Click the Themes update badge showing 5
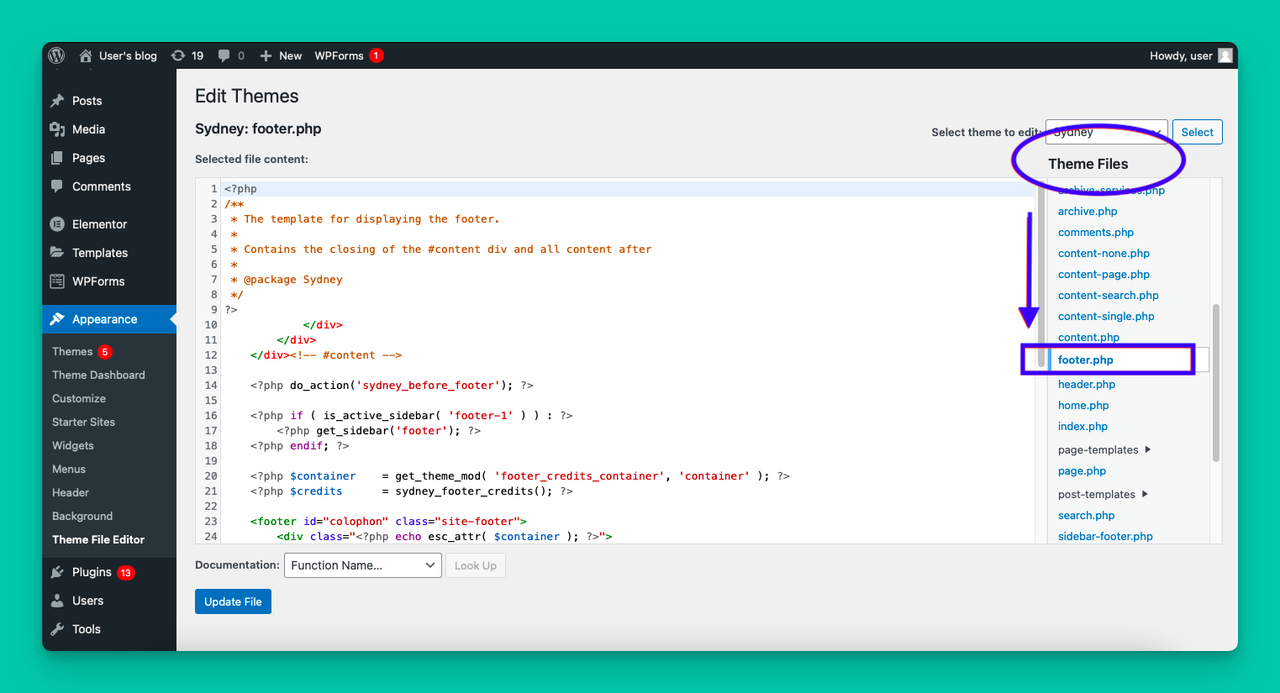The height and width of the screenshot is (693, 1280). pos(105,351)
